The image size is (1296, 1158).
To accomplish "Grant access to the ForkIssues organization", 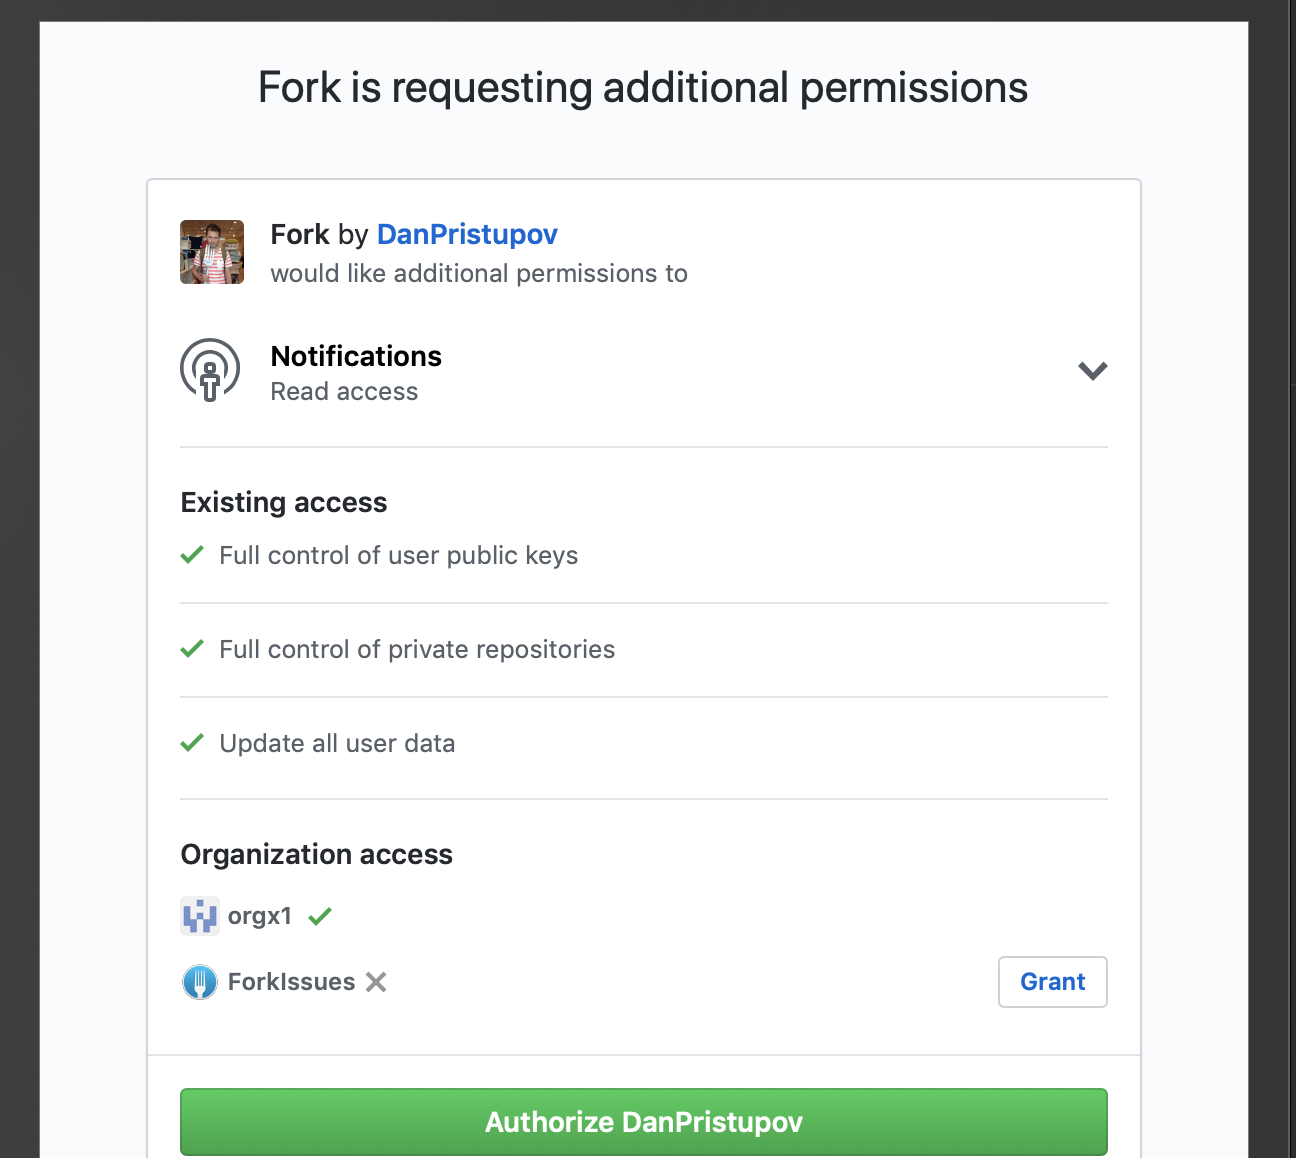I will (x=1052, y=981).
